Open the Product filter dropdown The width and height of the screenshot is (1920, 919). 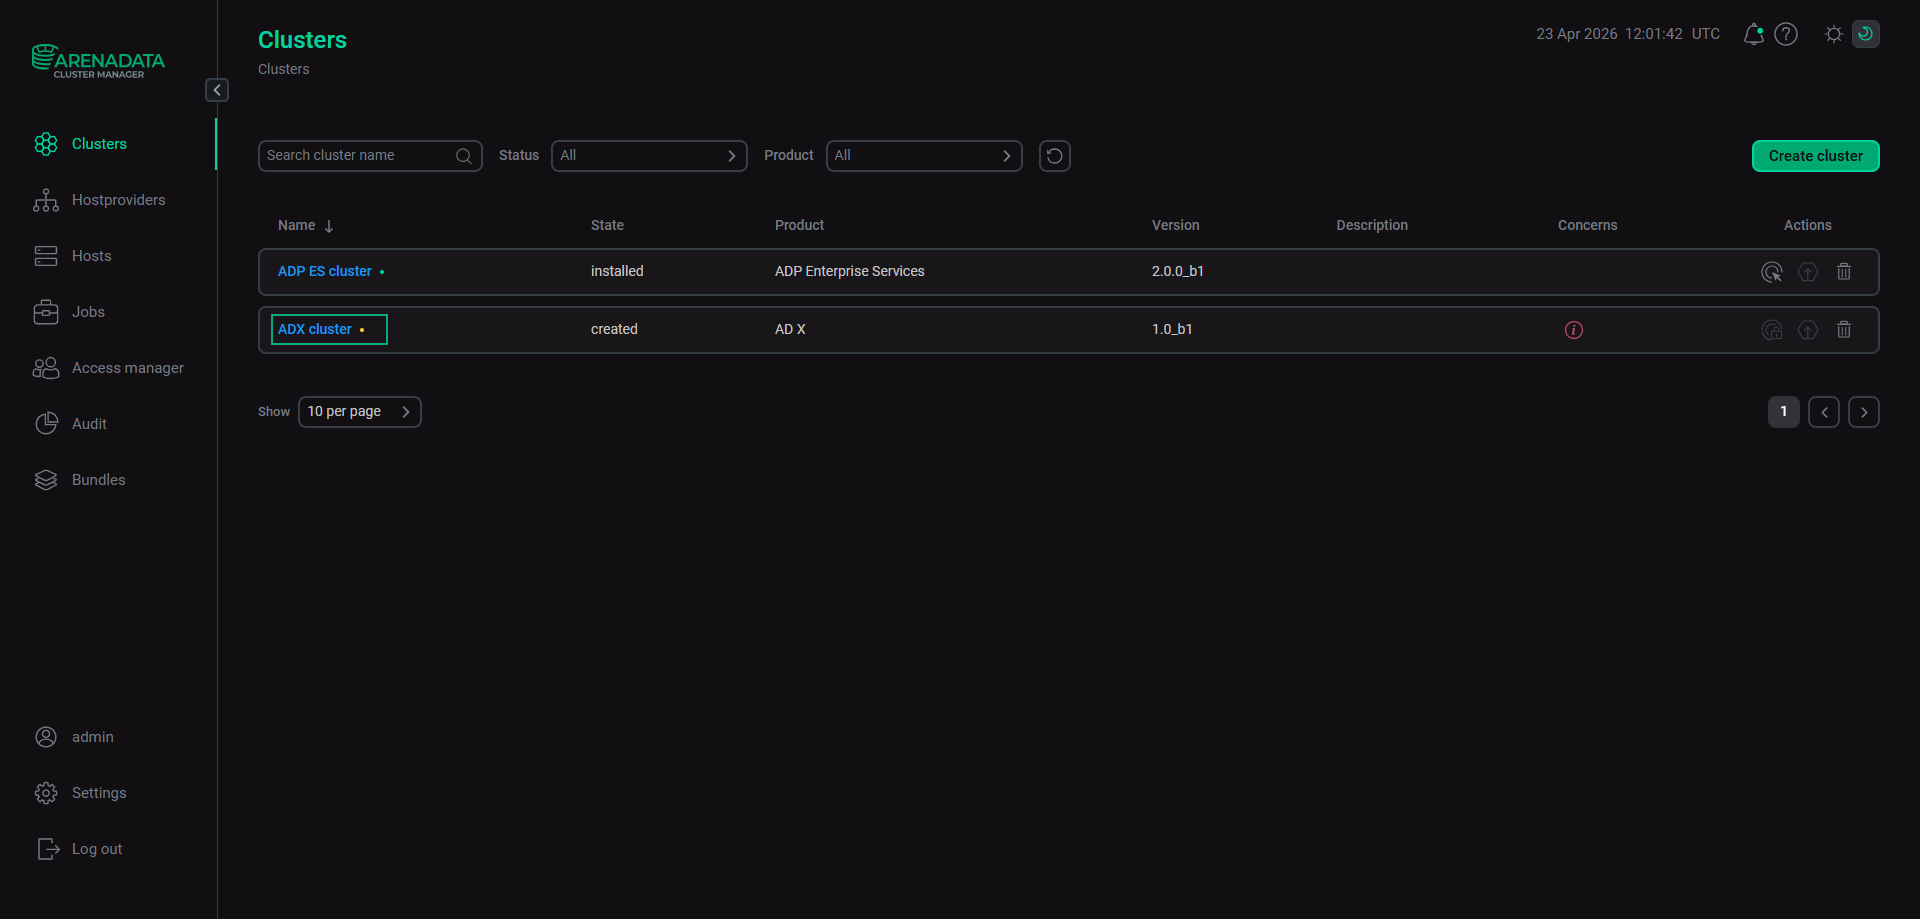[924, 156]
